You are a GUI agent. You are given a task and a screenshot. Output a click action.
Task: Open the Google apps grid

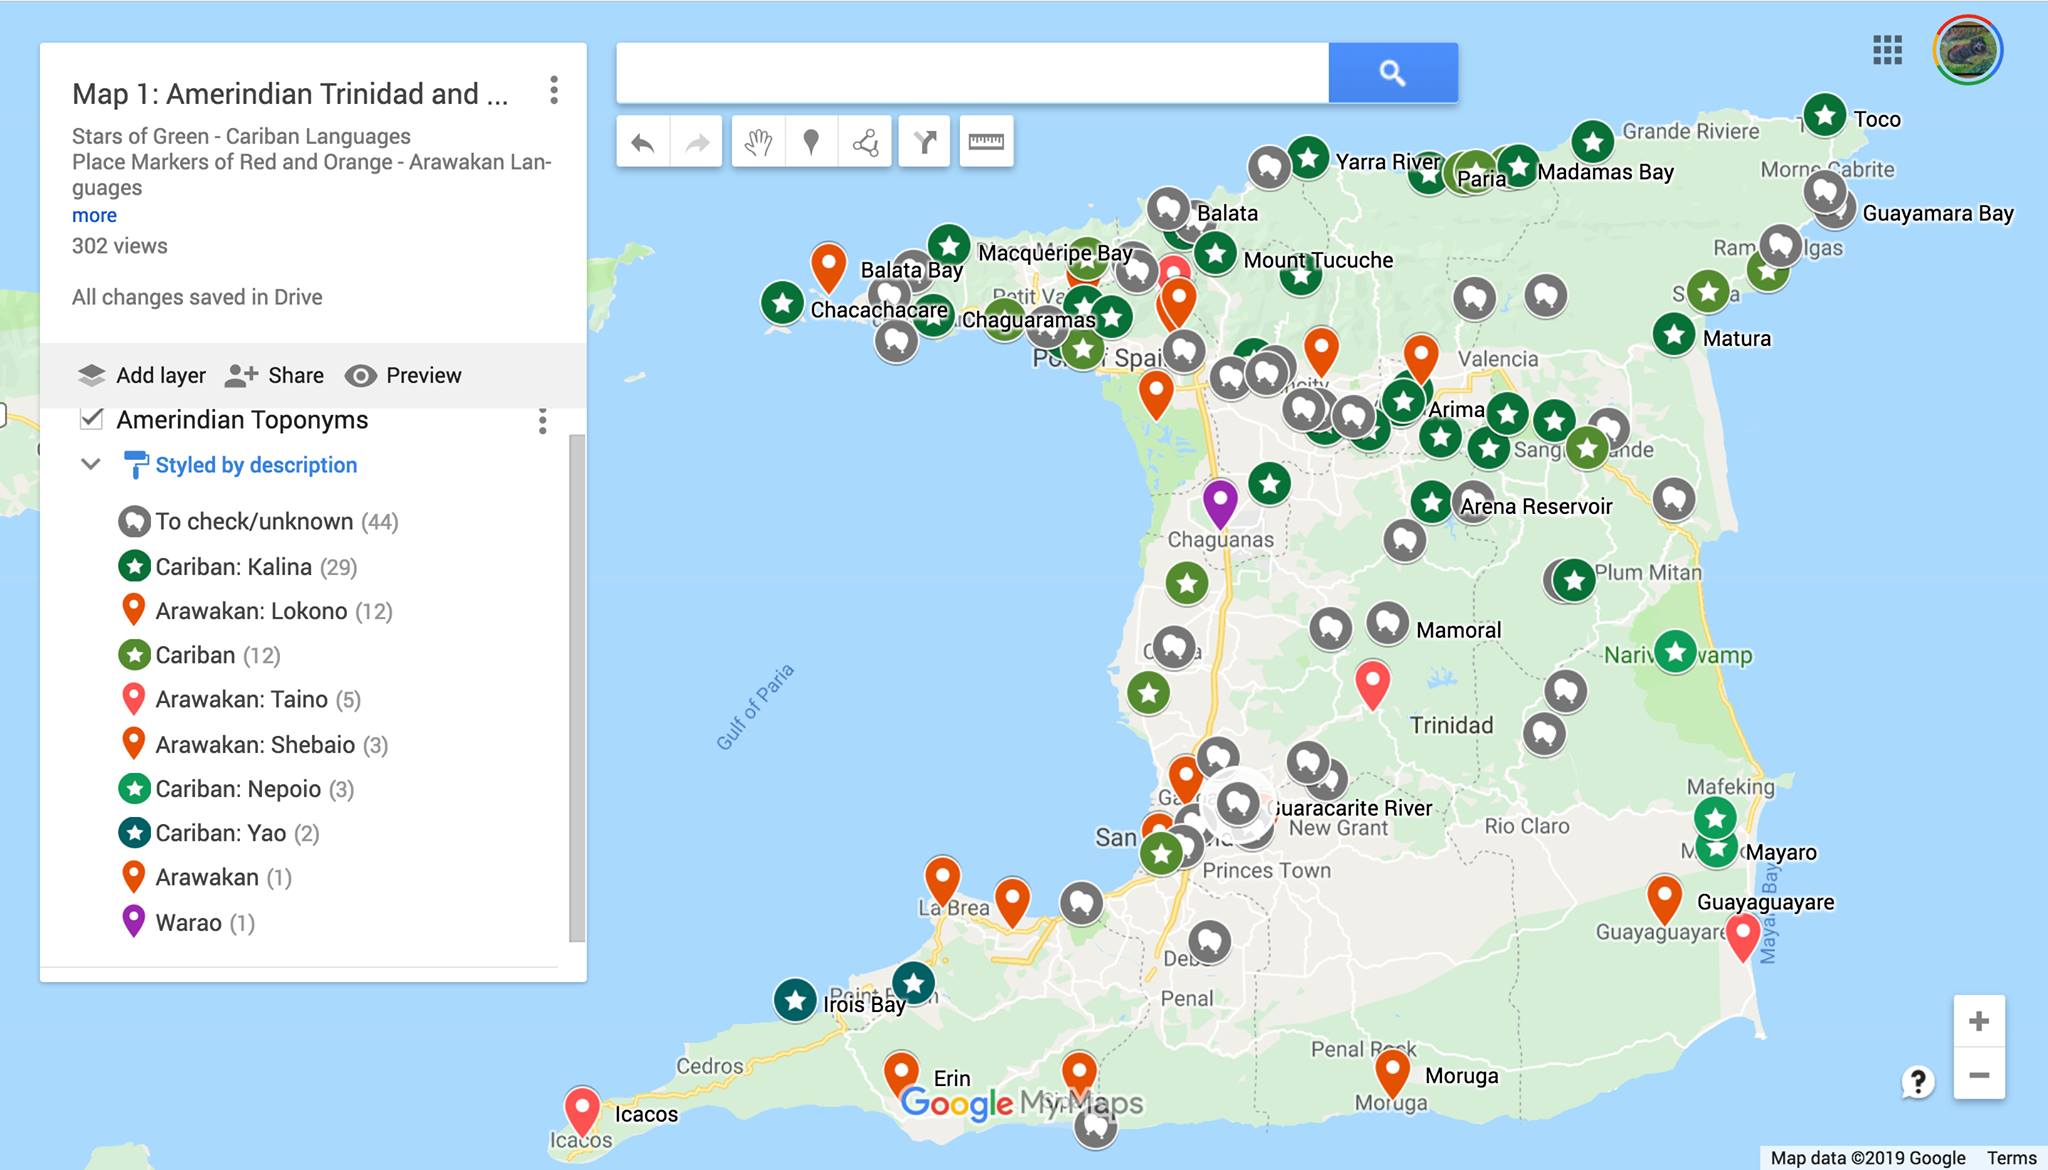coord(1887,50)
